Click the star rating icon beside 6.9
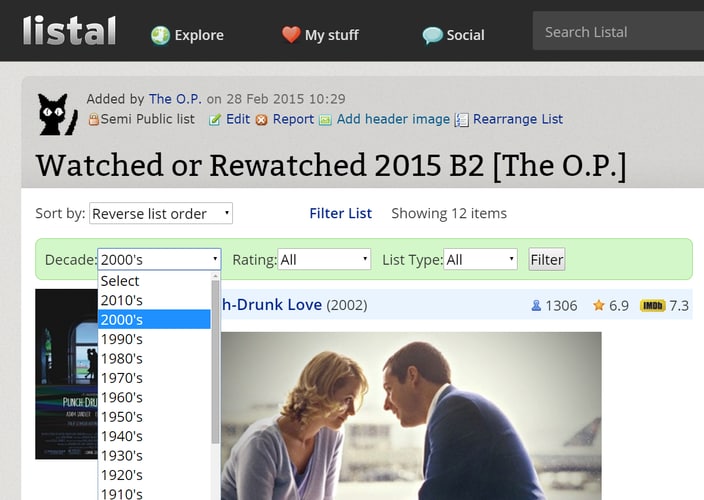The width and height of the screenshot is (704, 500). click(x=598, y=306)
